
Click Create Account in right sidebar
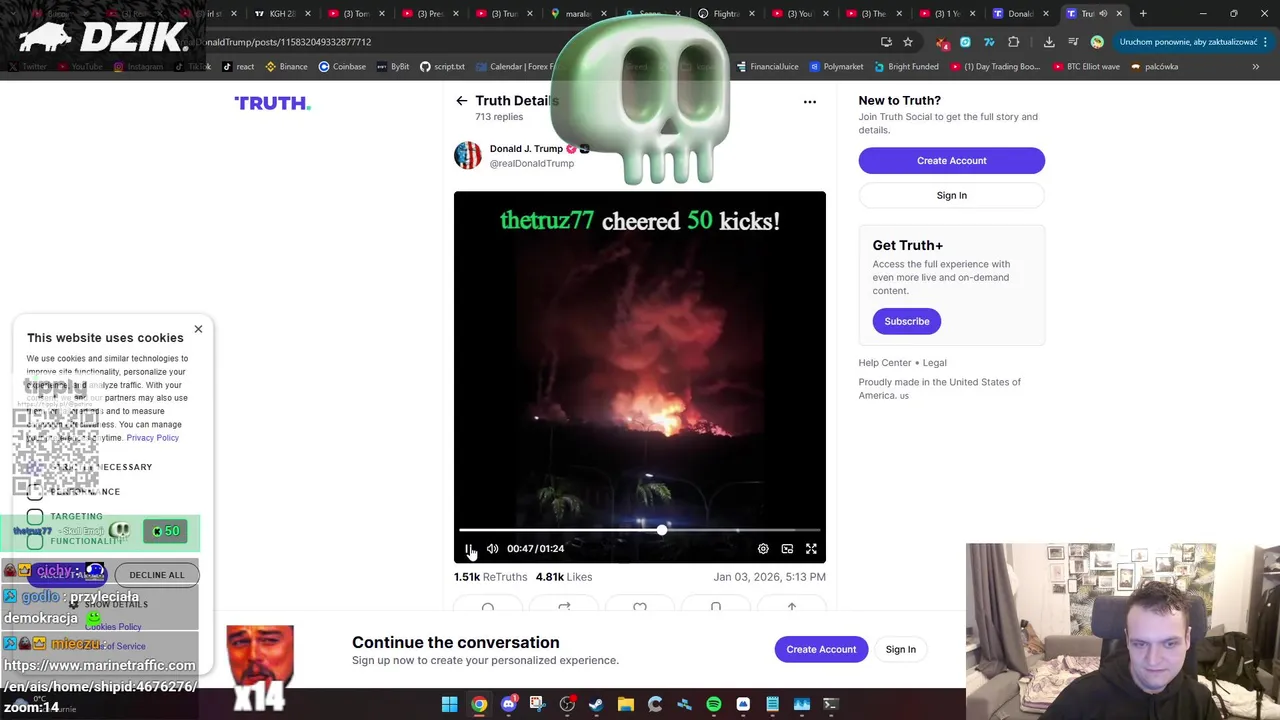click(951, 160)
